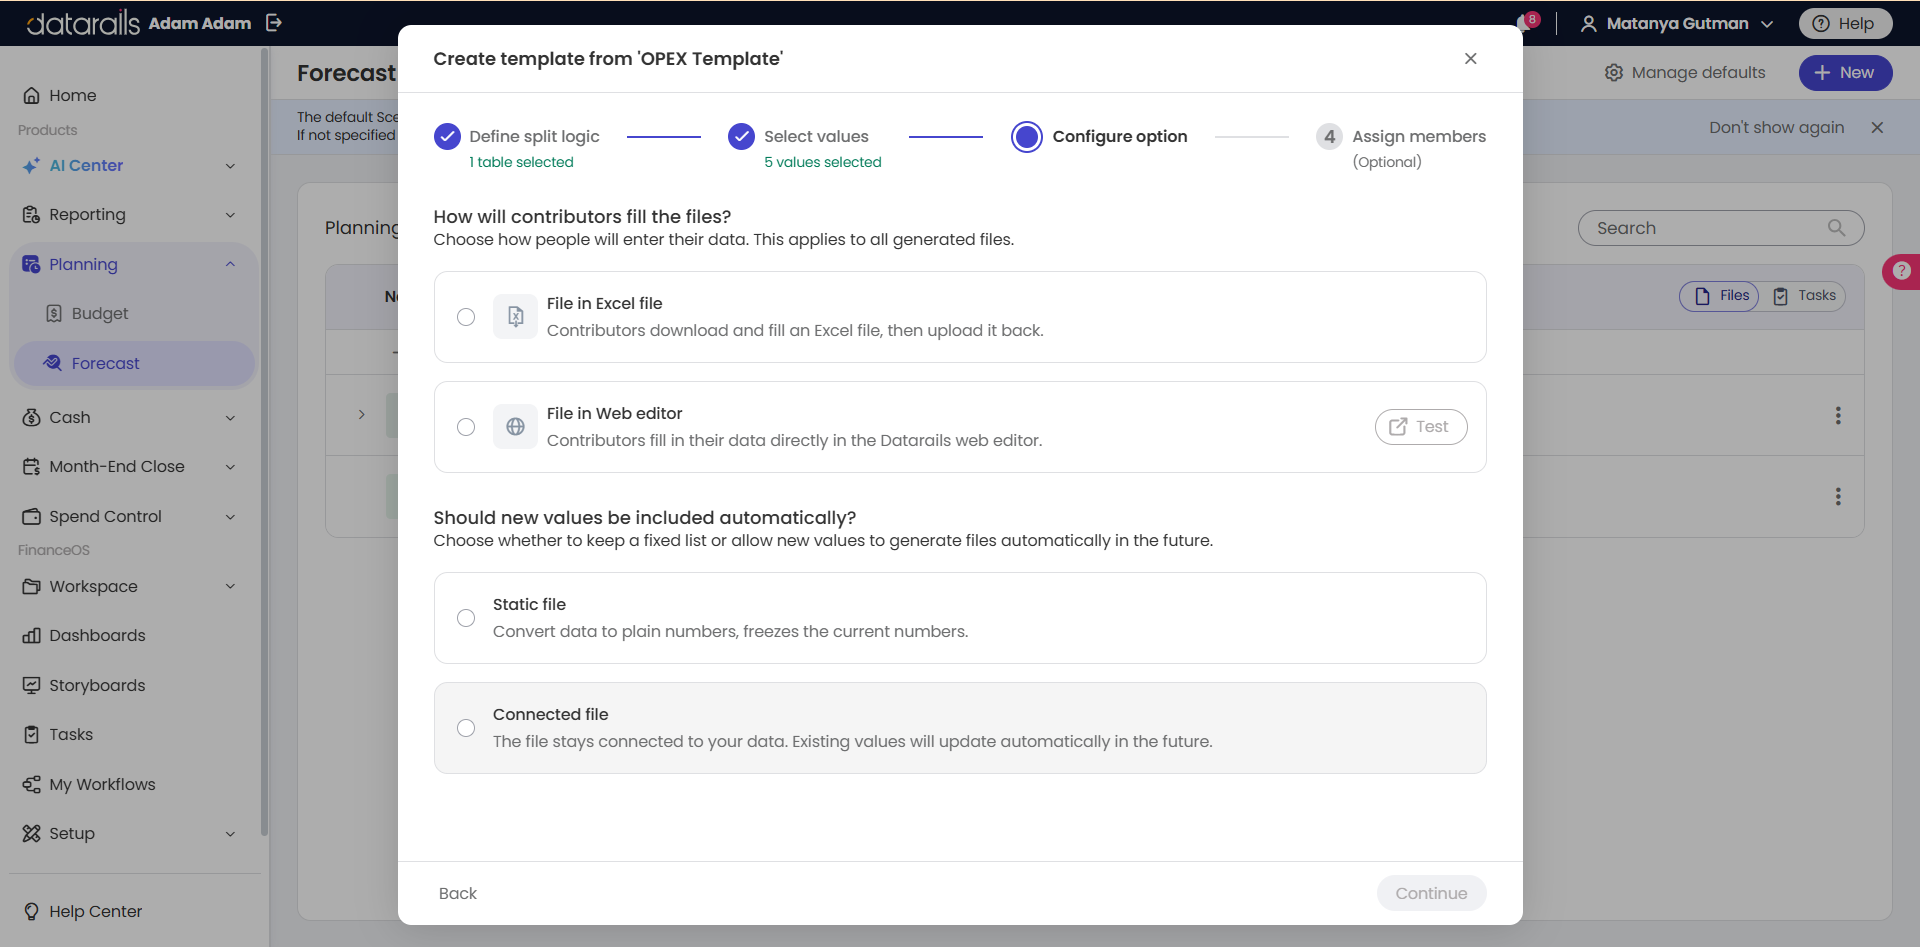Image resolution: width=1920 pixels, height=947 pixels.
Task: Click the Forecast icon in sidebar
Action: click(53, 363)
